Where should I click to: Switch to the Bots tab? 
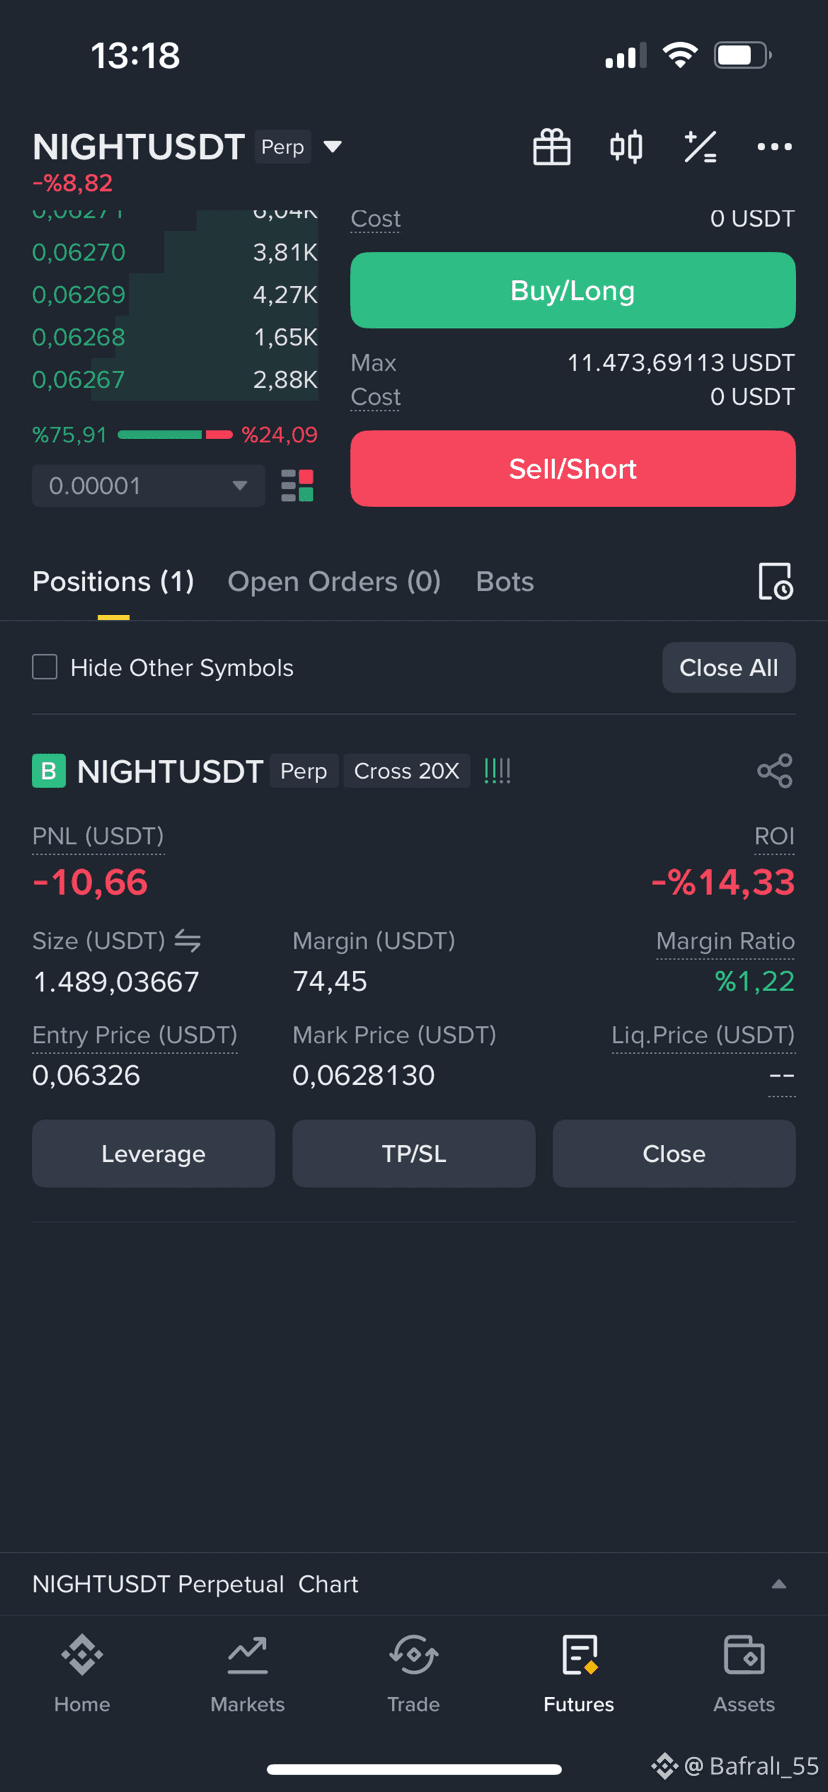(505, 581)
